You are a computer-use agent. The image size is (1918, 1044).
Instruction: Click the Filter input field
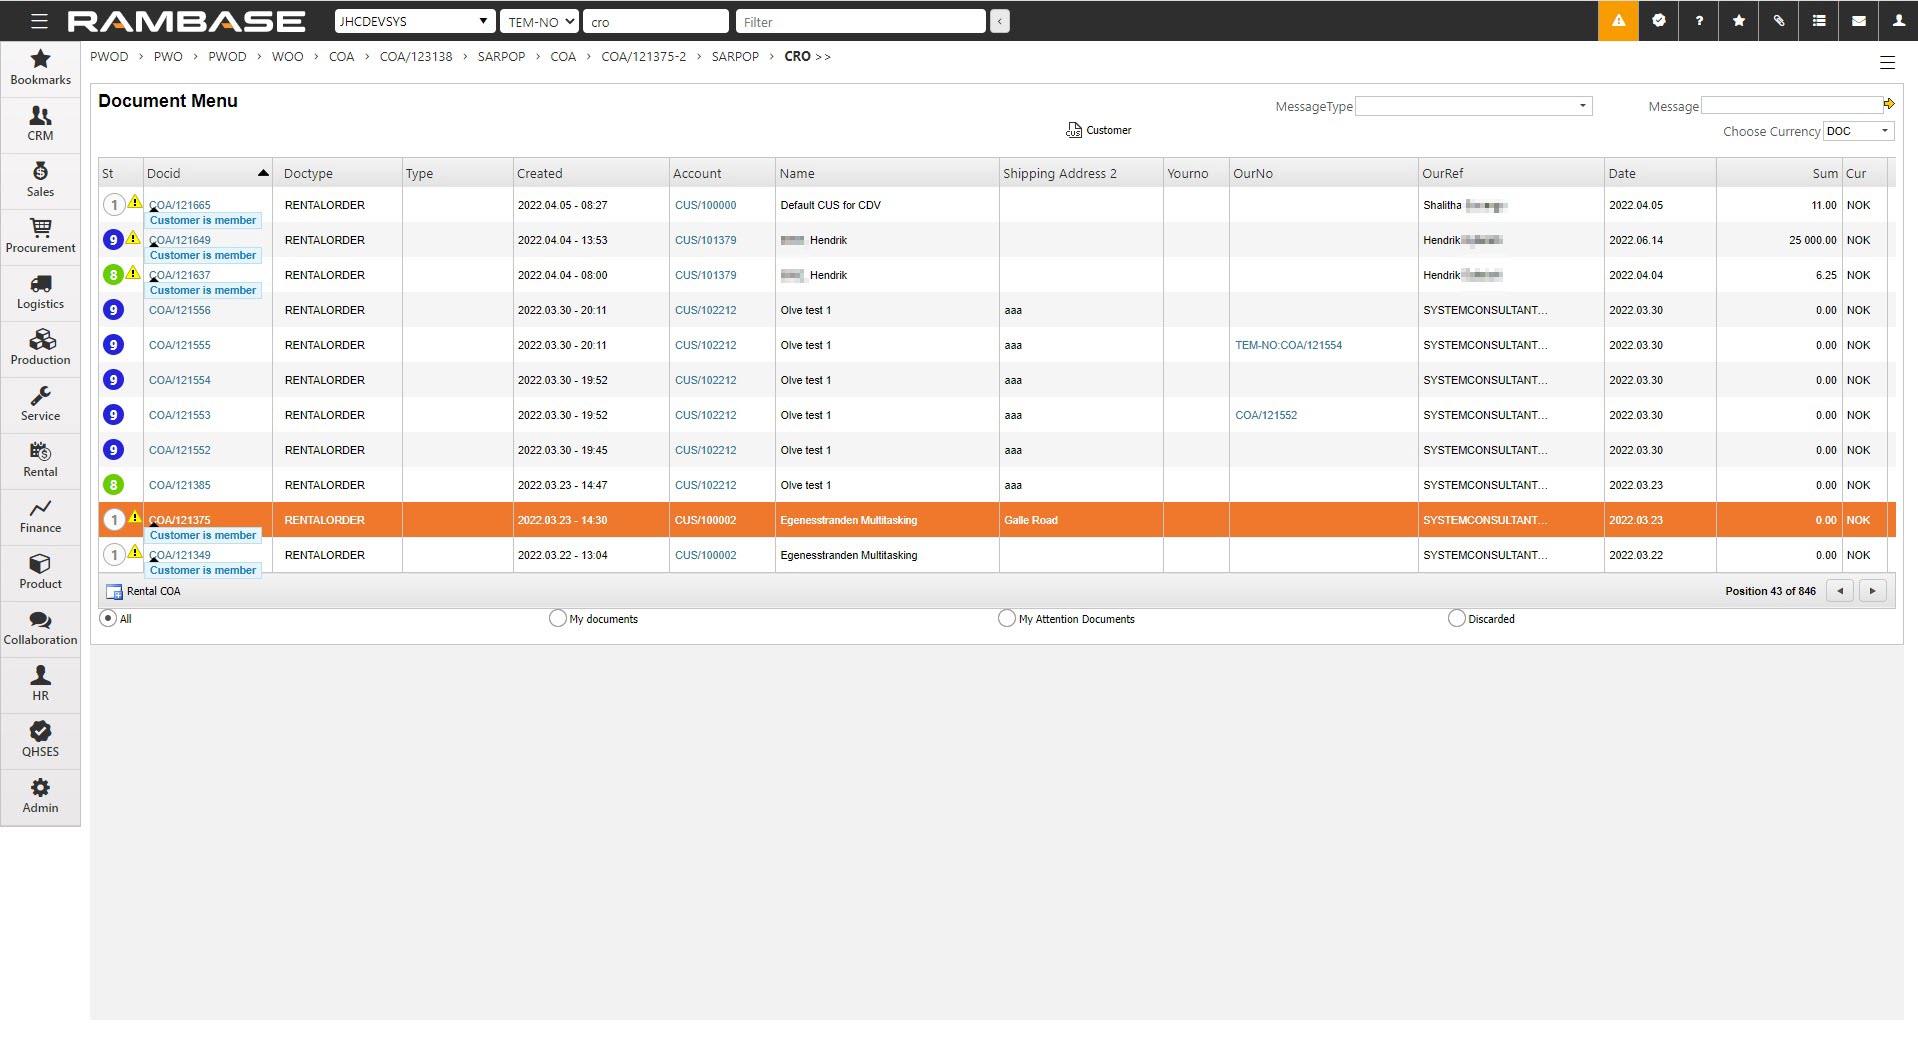click(x=860, y=21)
